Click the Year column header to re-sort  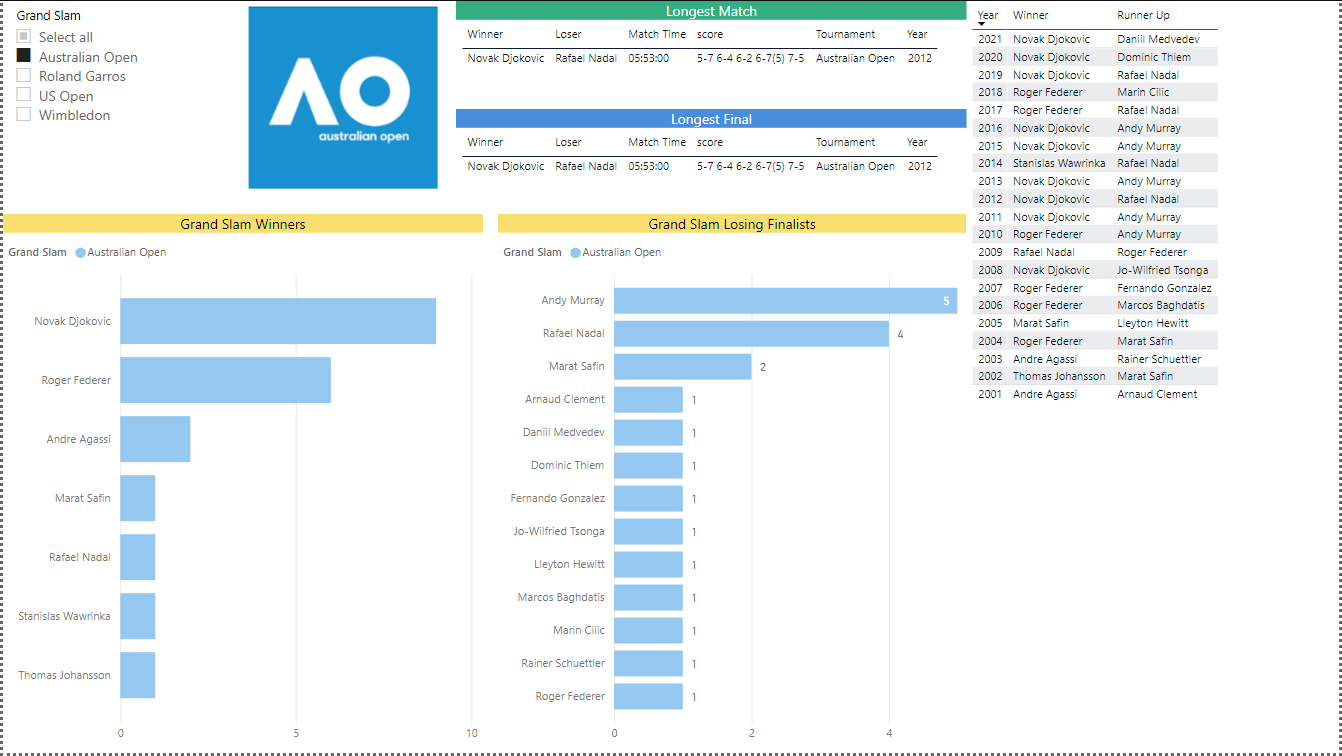pyautogui.click(x=988, y=15)
